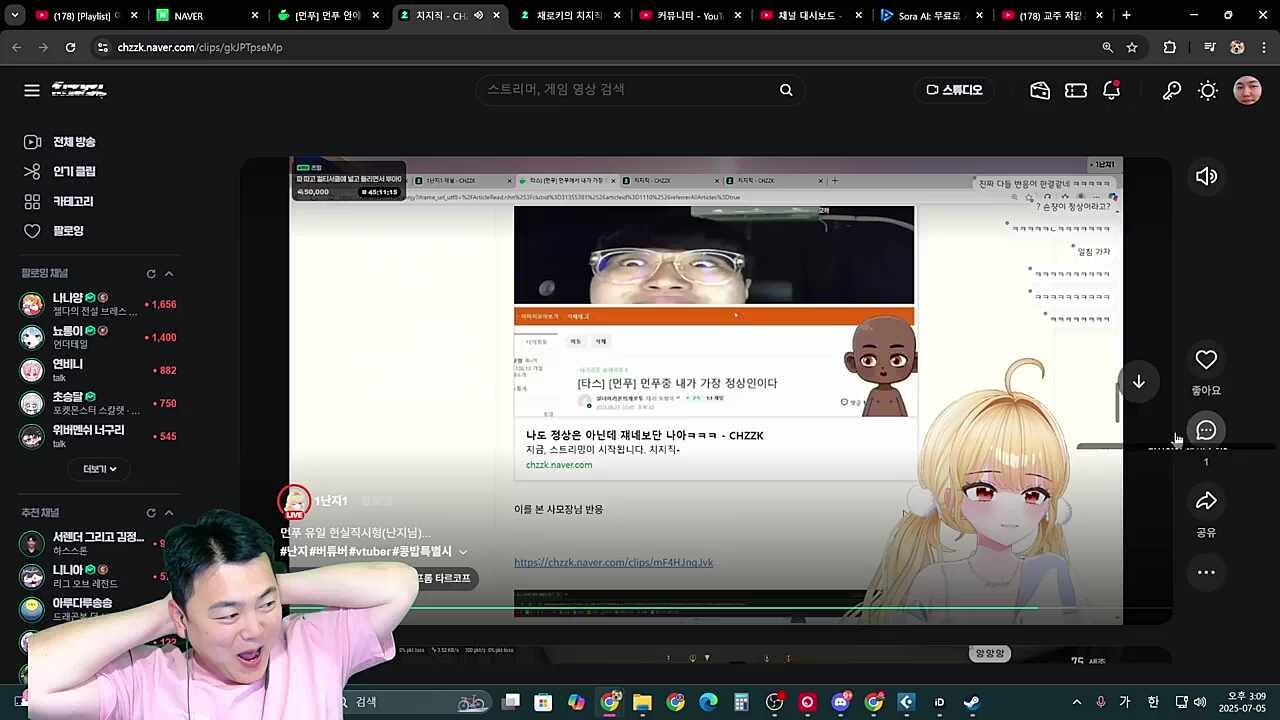Open a new browser tab

click(1126, 16)
